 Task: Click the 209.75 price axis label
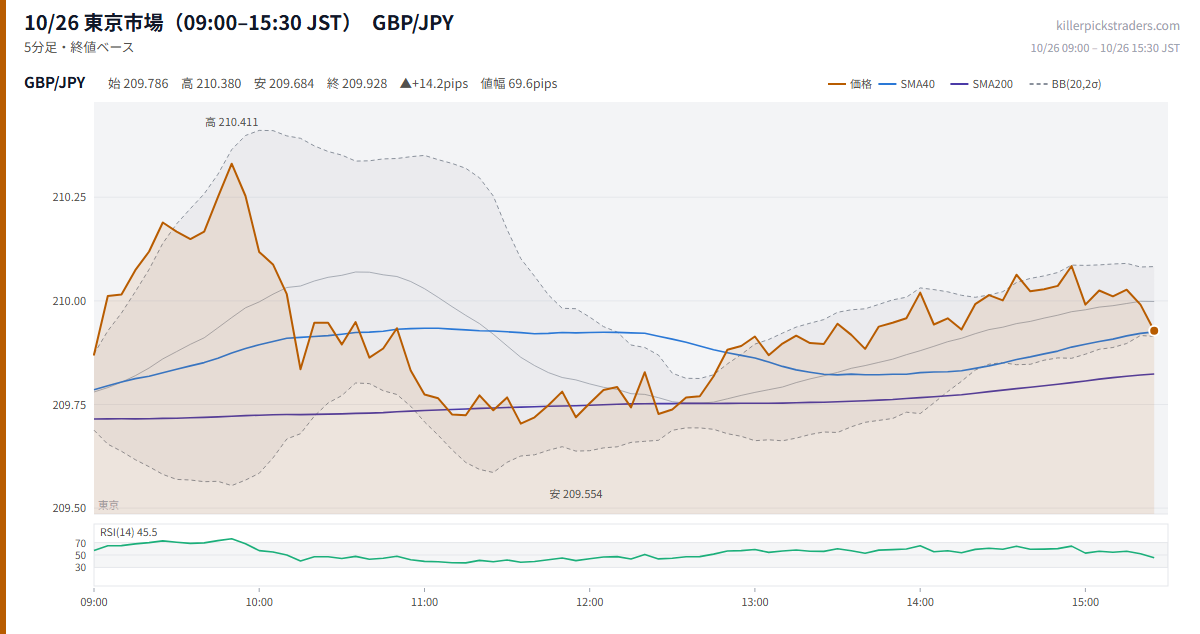(69, 405)
